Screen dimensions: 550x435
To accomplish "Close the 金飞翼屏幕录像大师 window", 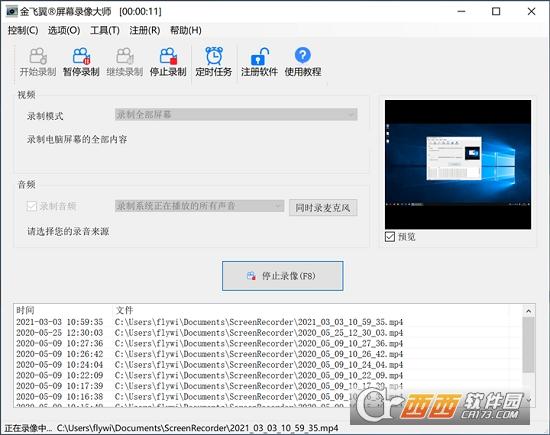I will 531,12.
